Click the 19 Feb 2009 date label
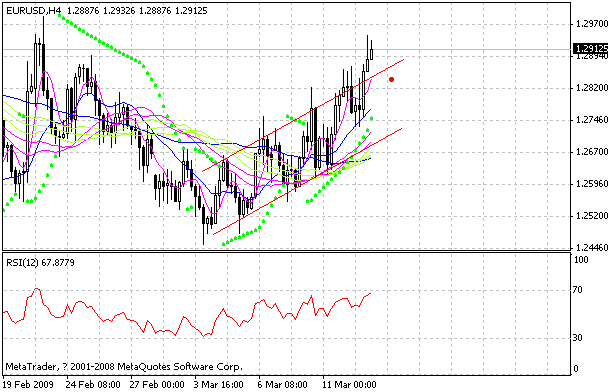Viewport: 608px width, 392px height. (28, 385)
